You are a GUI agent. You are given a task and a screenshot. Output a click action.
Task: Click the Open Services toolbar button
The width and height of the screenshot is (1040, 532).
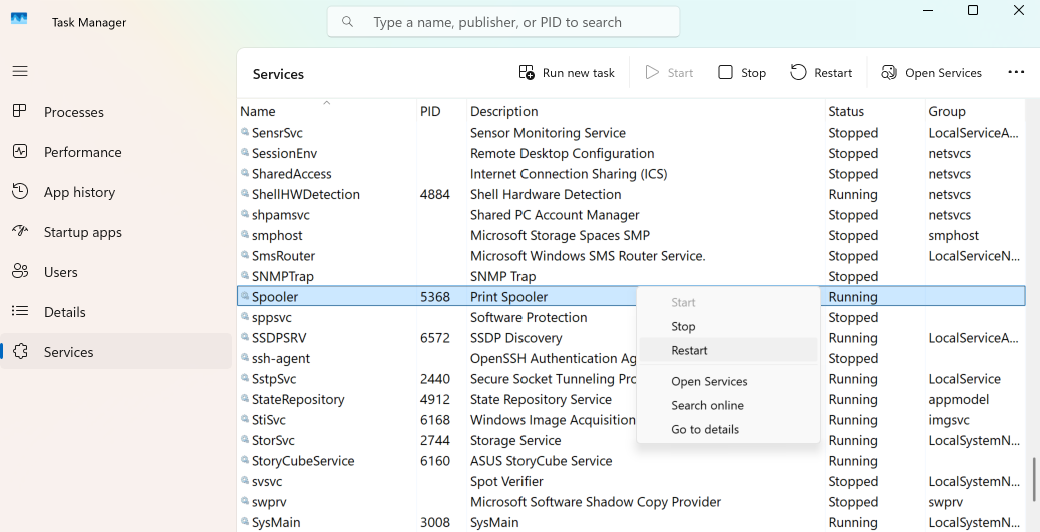[x=931, y=73]
